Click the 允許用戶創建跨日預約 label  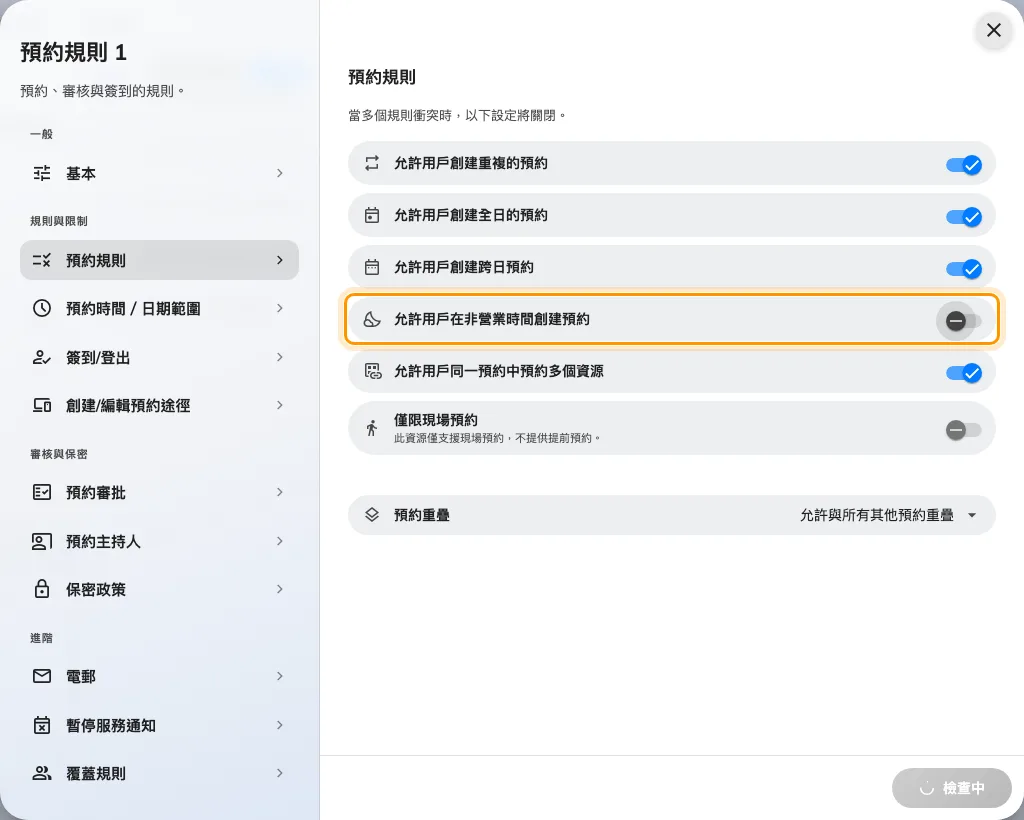[x=464, y=267]
